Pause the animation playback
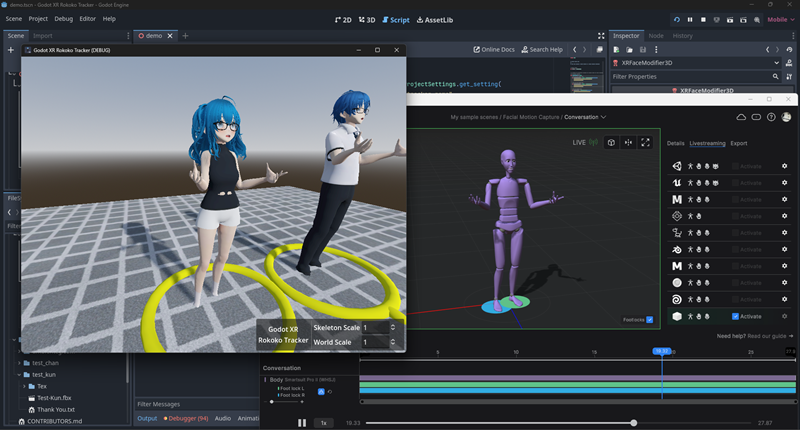Image resolution: width=800 pixels, height=430 pixels. click(x=302, y=423)
